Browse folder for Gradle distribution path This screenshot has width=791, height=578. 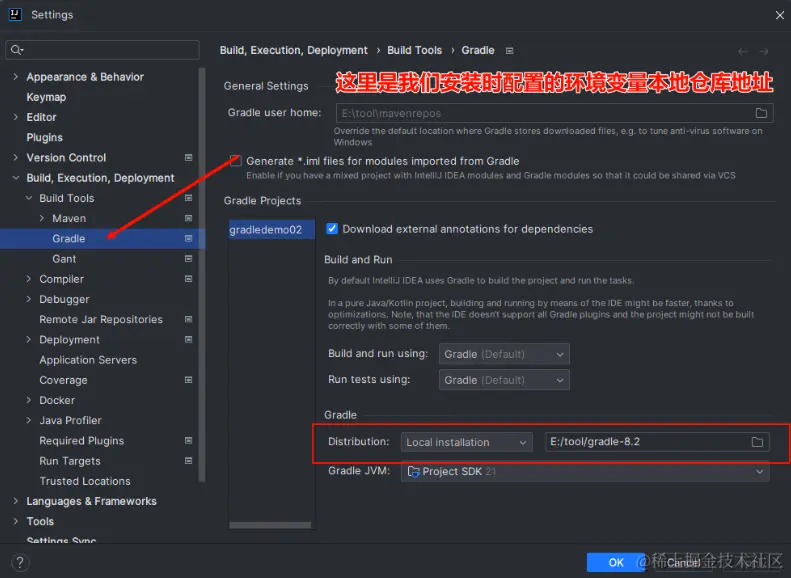click(757, 442)
